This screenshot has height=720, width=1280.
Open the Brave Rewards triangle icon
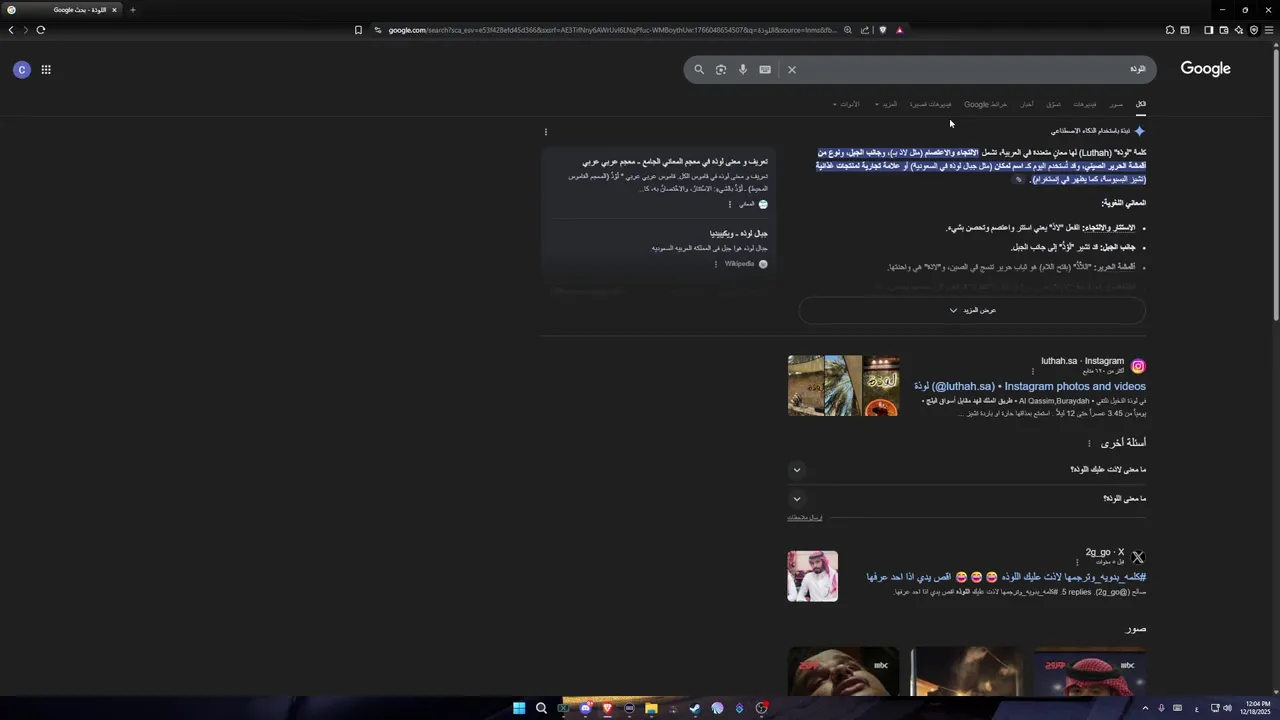click(900, 30)
